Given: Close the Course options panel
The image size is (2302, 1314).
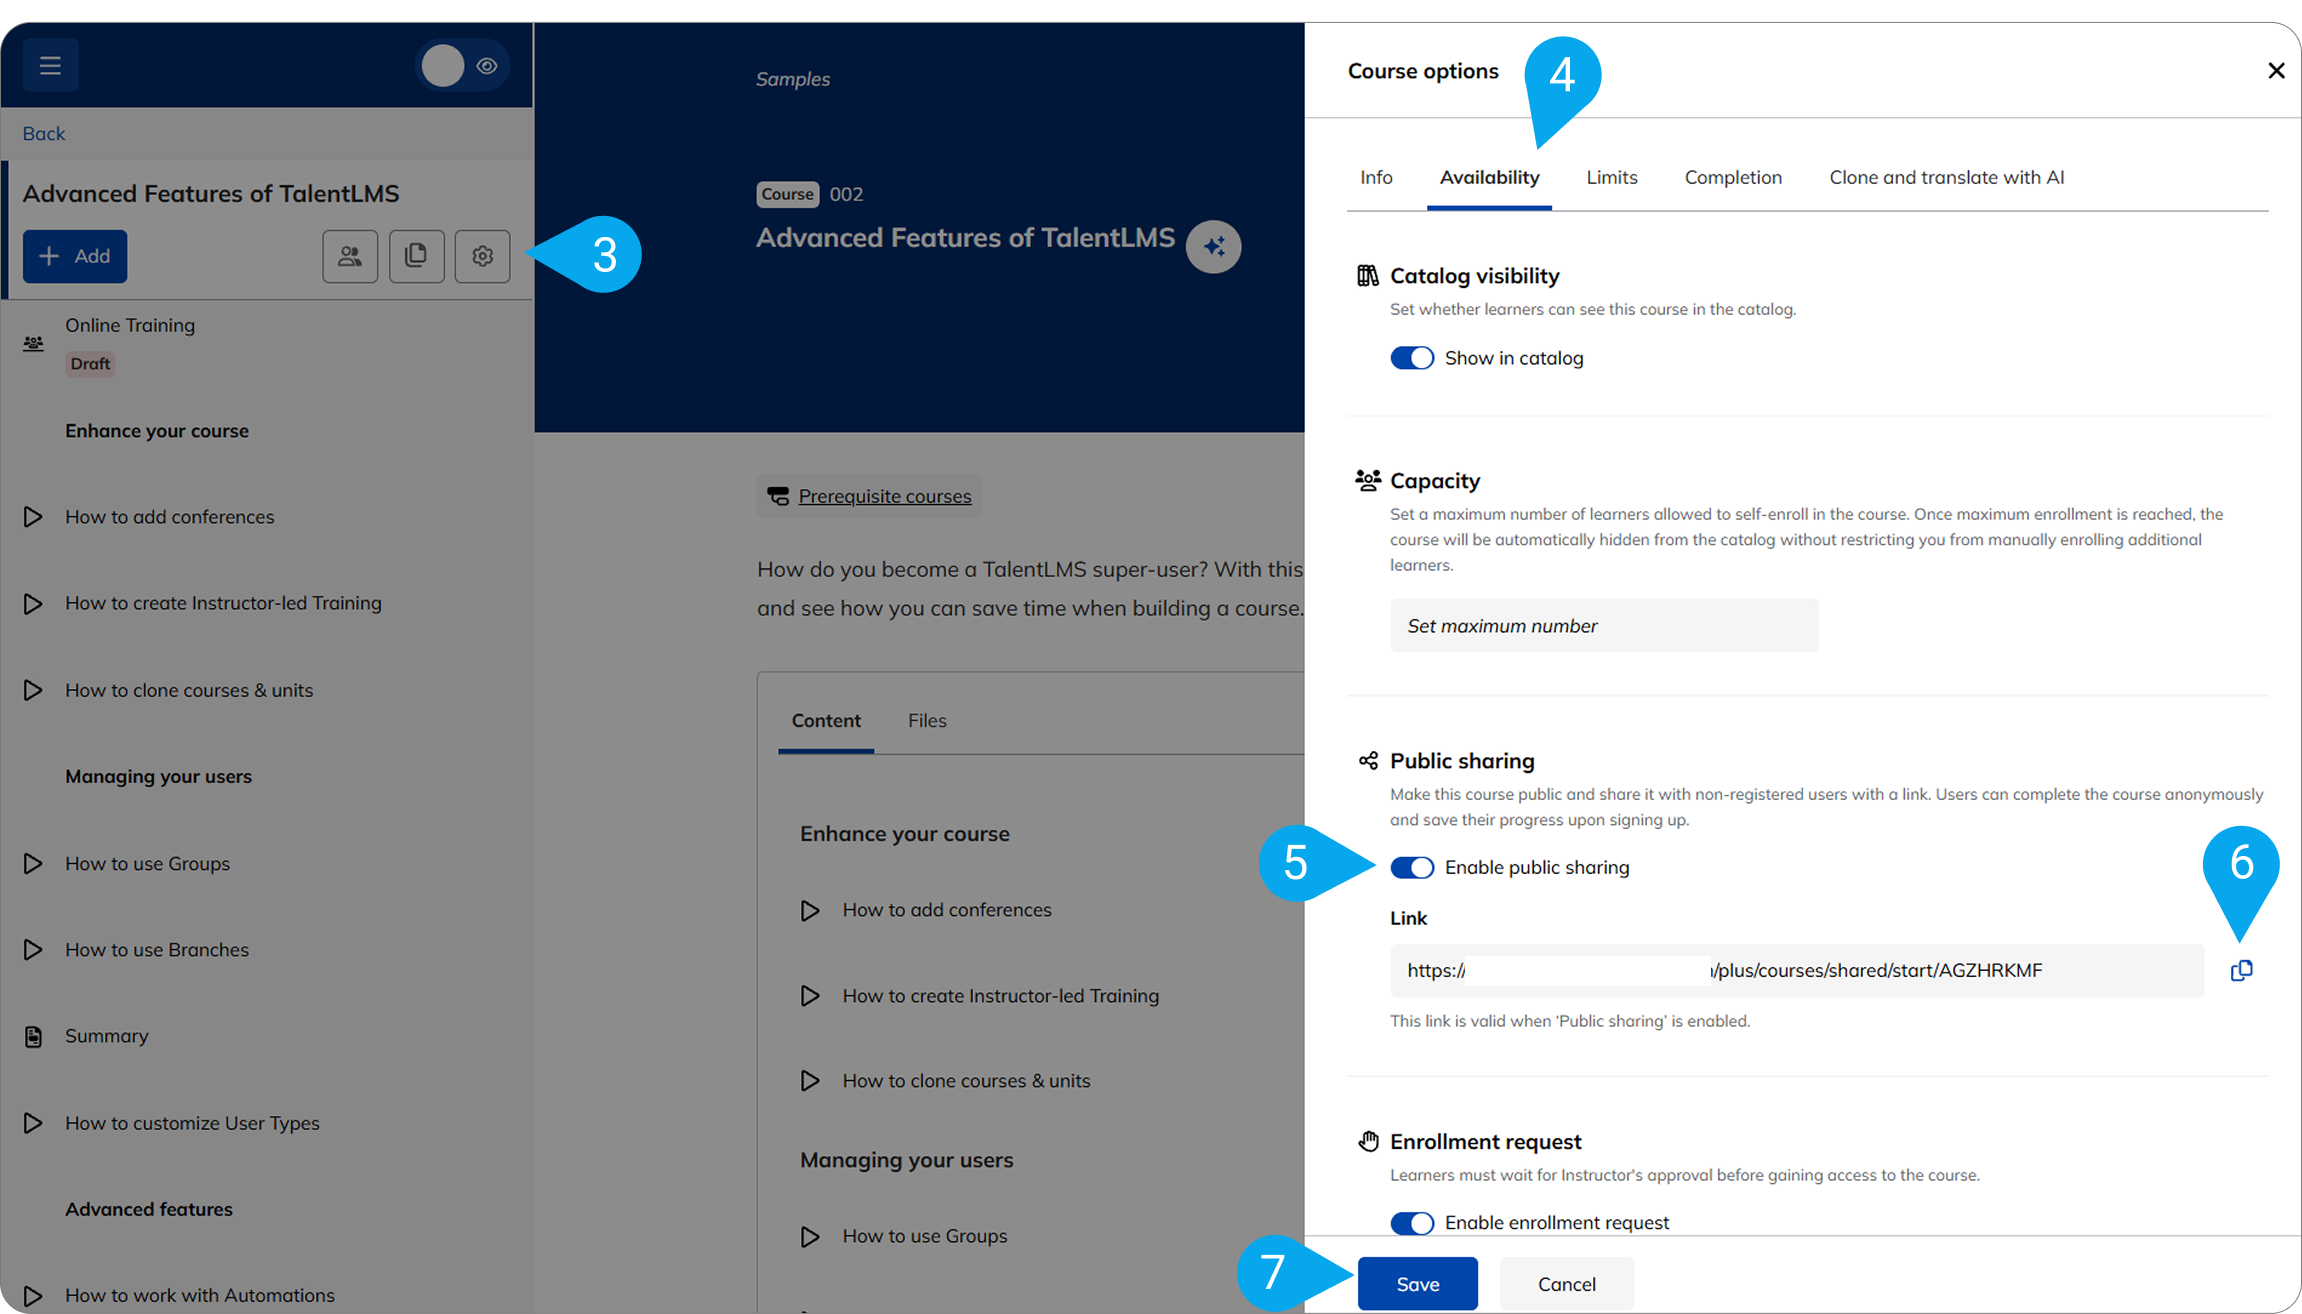Looking at the screenshot, I should coord(2276,70).
